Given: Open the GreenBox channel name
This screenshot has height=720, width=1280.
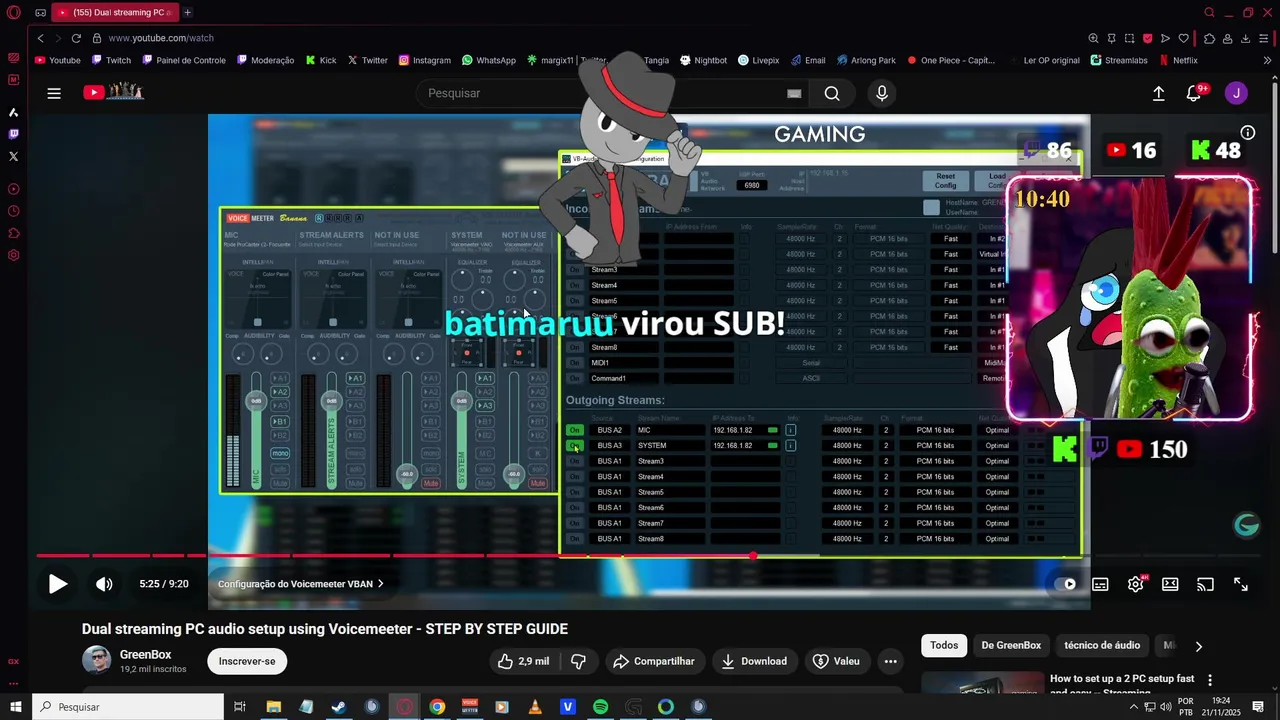Looking at the screenshot, I should point(146,654).
